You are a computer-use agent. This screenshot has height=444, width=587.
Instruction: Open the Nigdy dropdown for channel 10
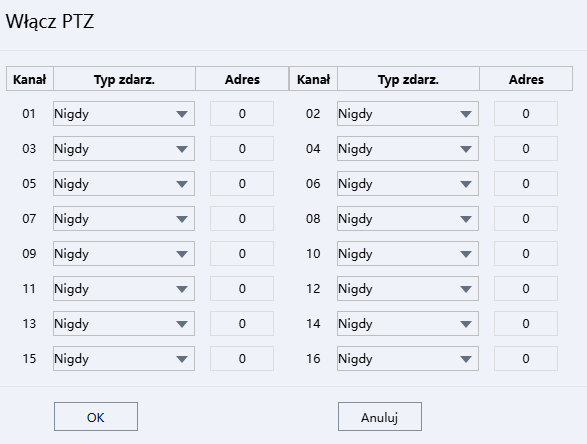click(x=408, y=253)
